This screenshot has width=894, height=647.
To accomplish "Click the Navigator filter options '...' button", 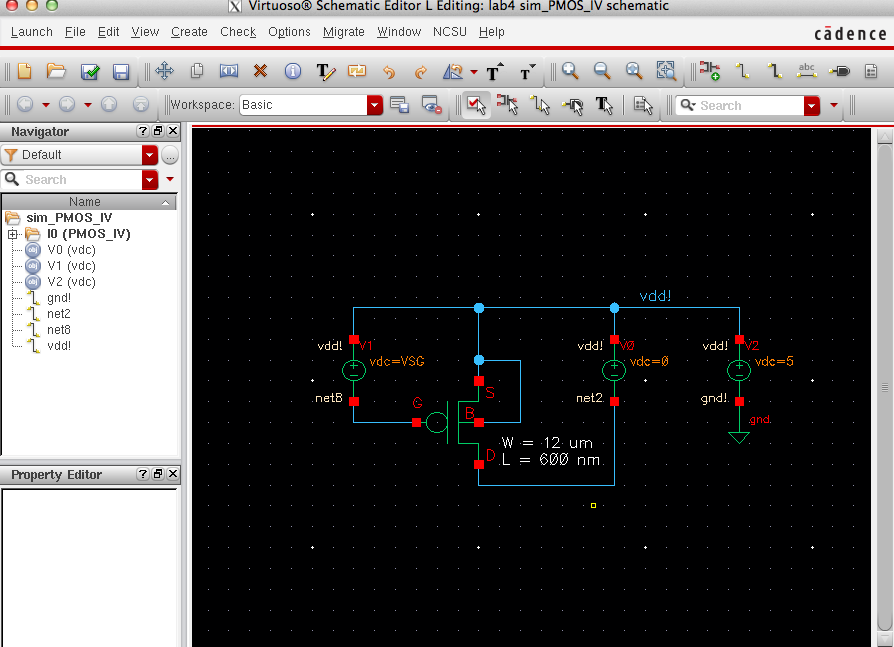I will [170, 155].
